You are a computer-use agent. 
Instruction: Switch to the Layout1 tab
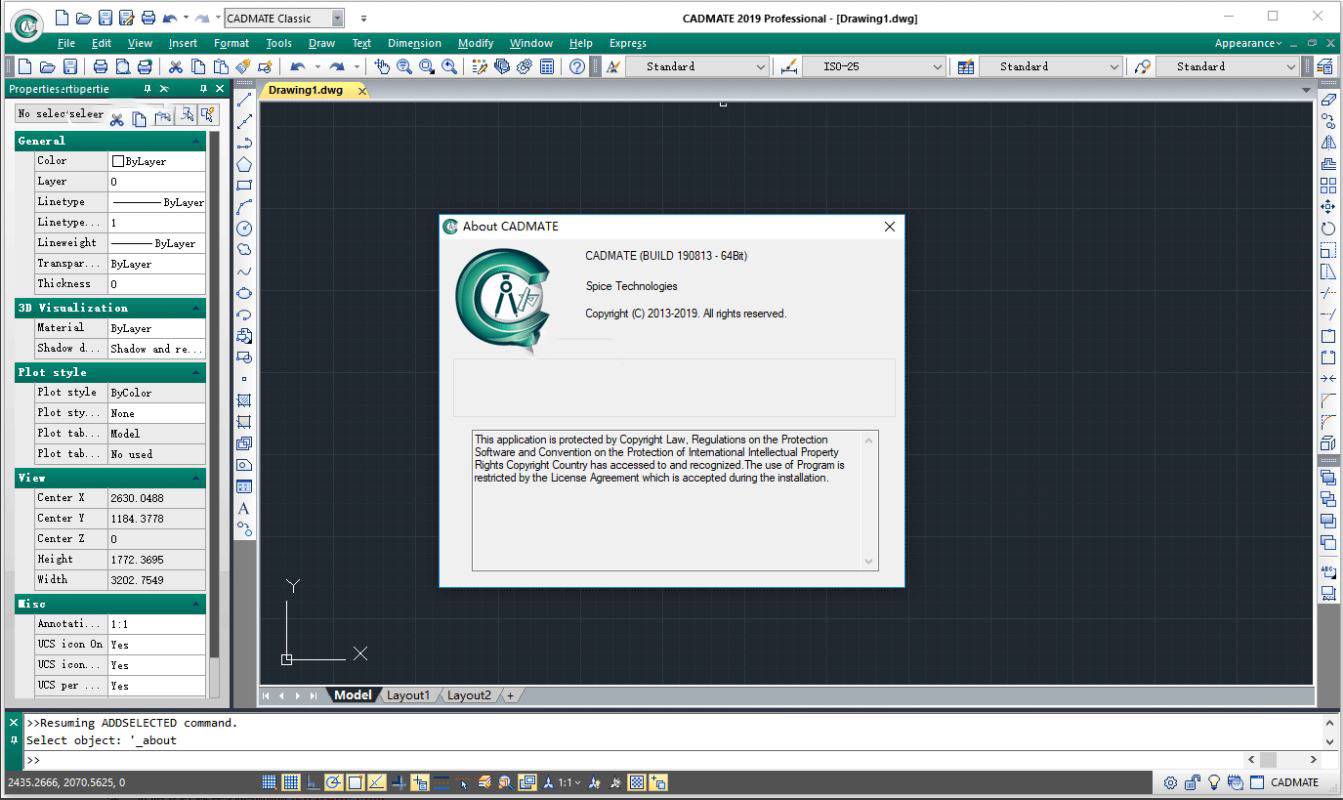[408, 695]
